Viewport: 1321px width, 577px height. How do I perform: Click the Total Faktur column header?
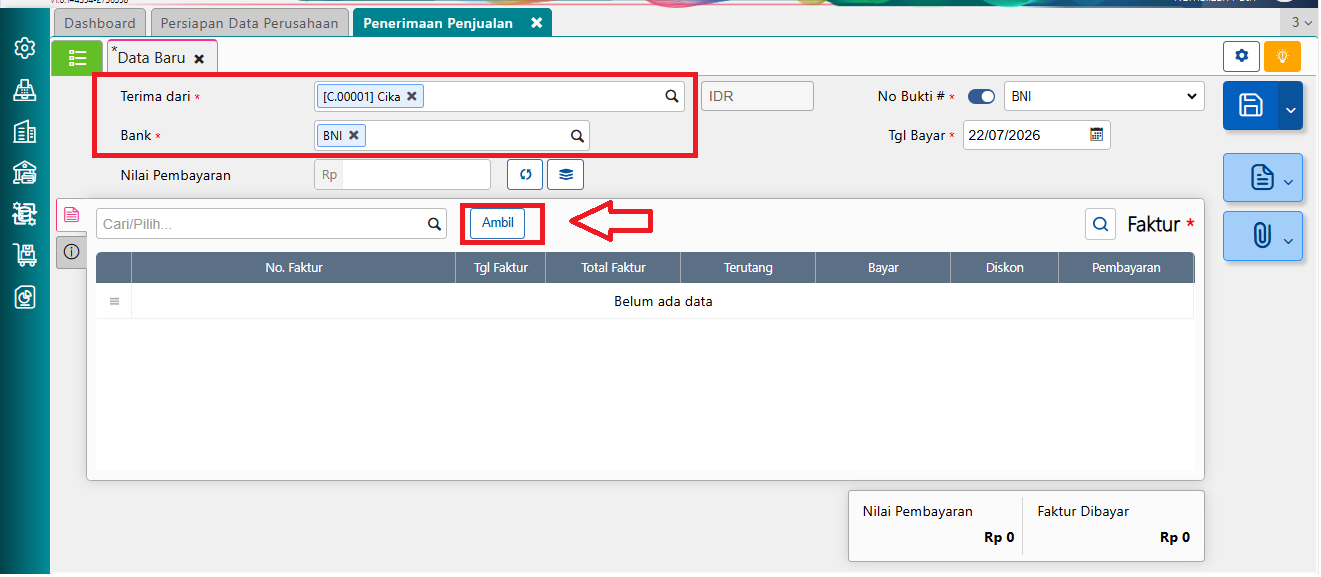(613, 267)
